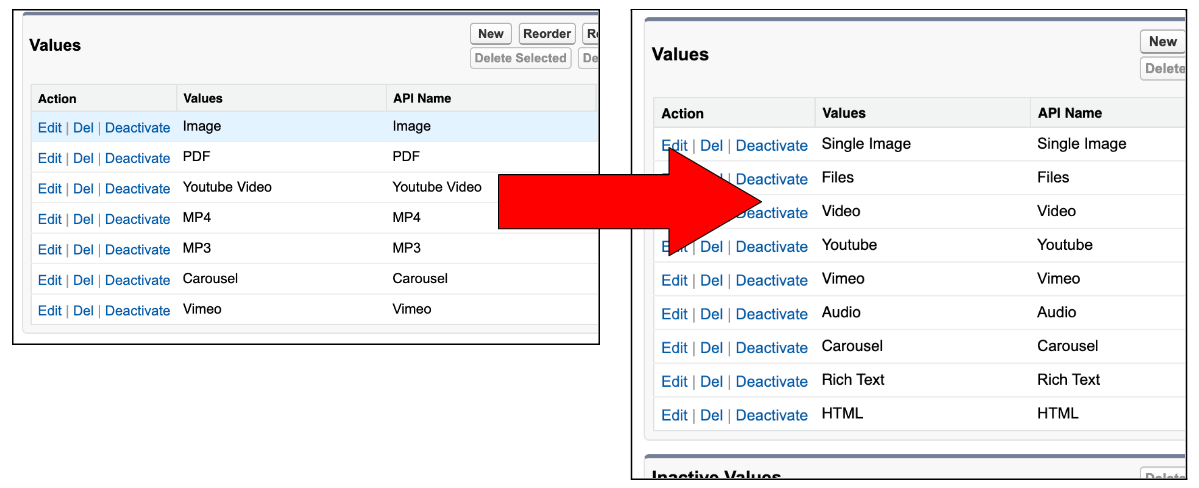Screen dimensions: 1199x488
Task: Select Audio in the API Name column
Action: click(x=1057, y=311)
